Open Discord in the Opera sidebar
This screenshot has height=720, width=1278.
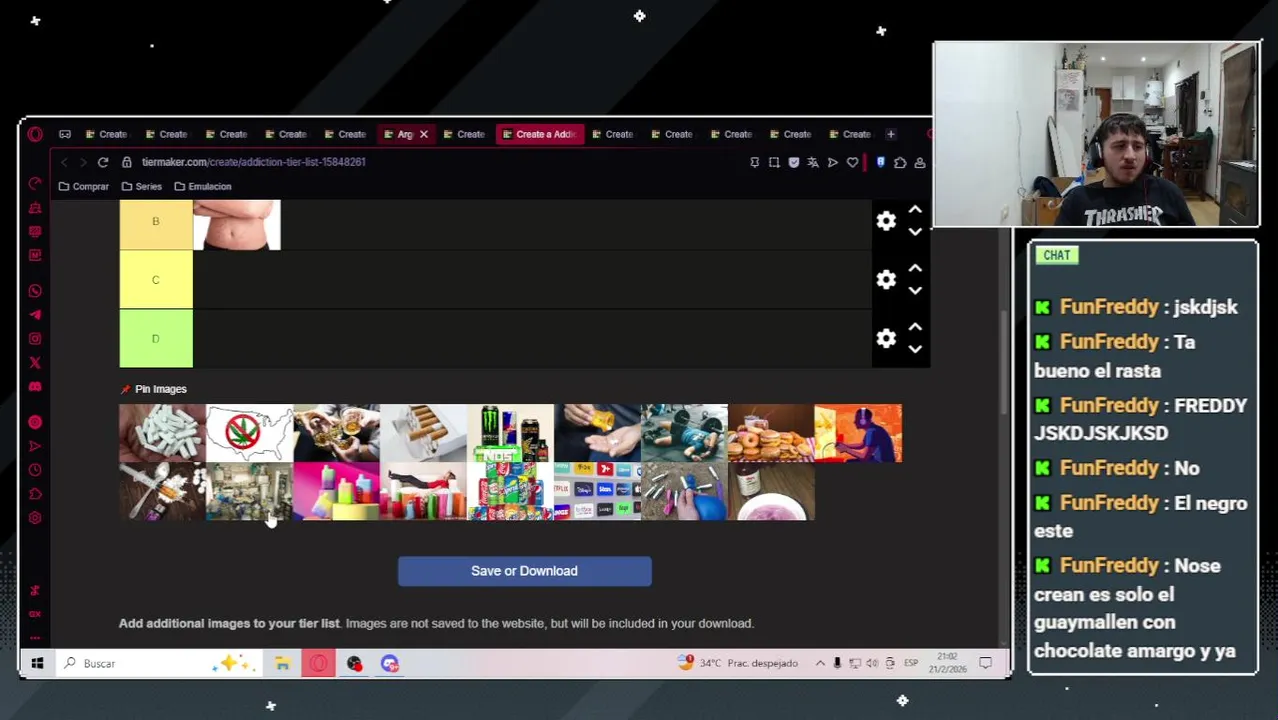pyautogui.click(x=35, y=387)
